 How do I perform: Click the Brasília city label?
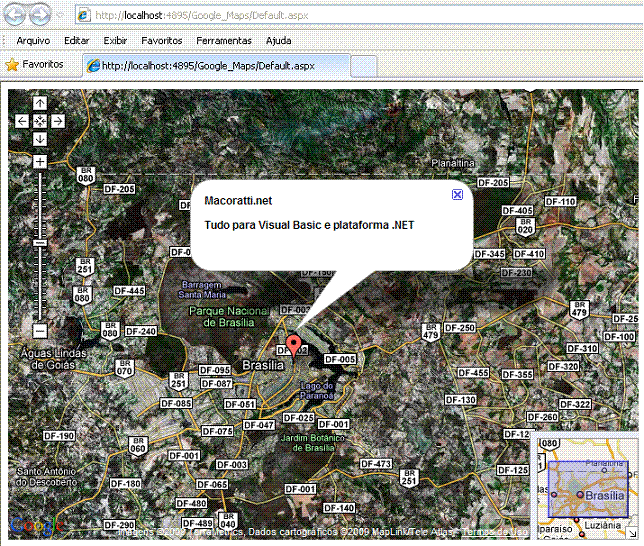click(263, 365)
